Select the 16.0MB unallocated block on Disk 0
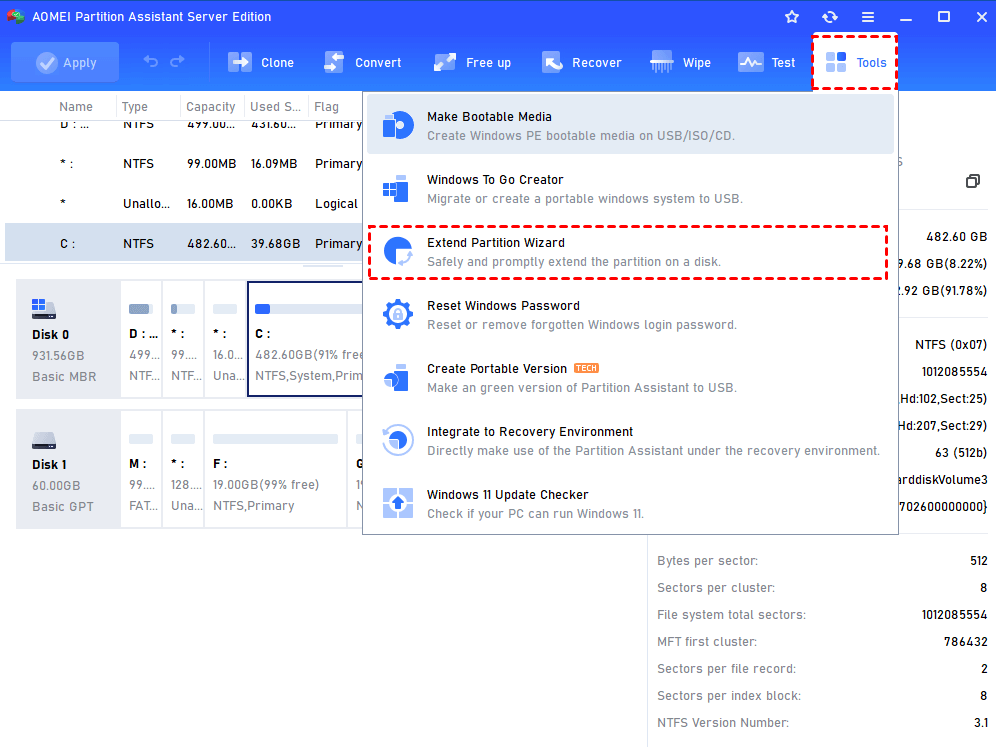This screenshot has width=996, height=747. click(x=225, y=339)
